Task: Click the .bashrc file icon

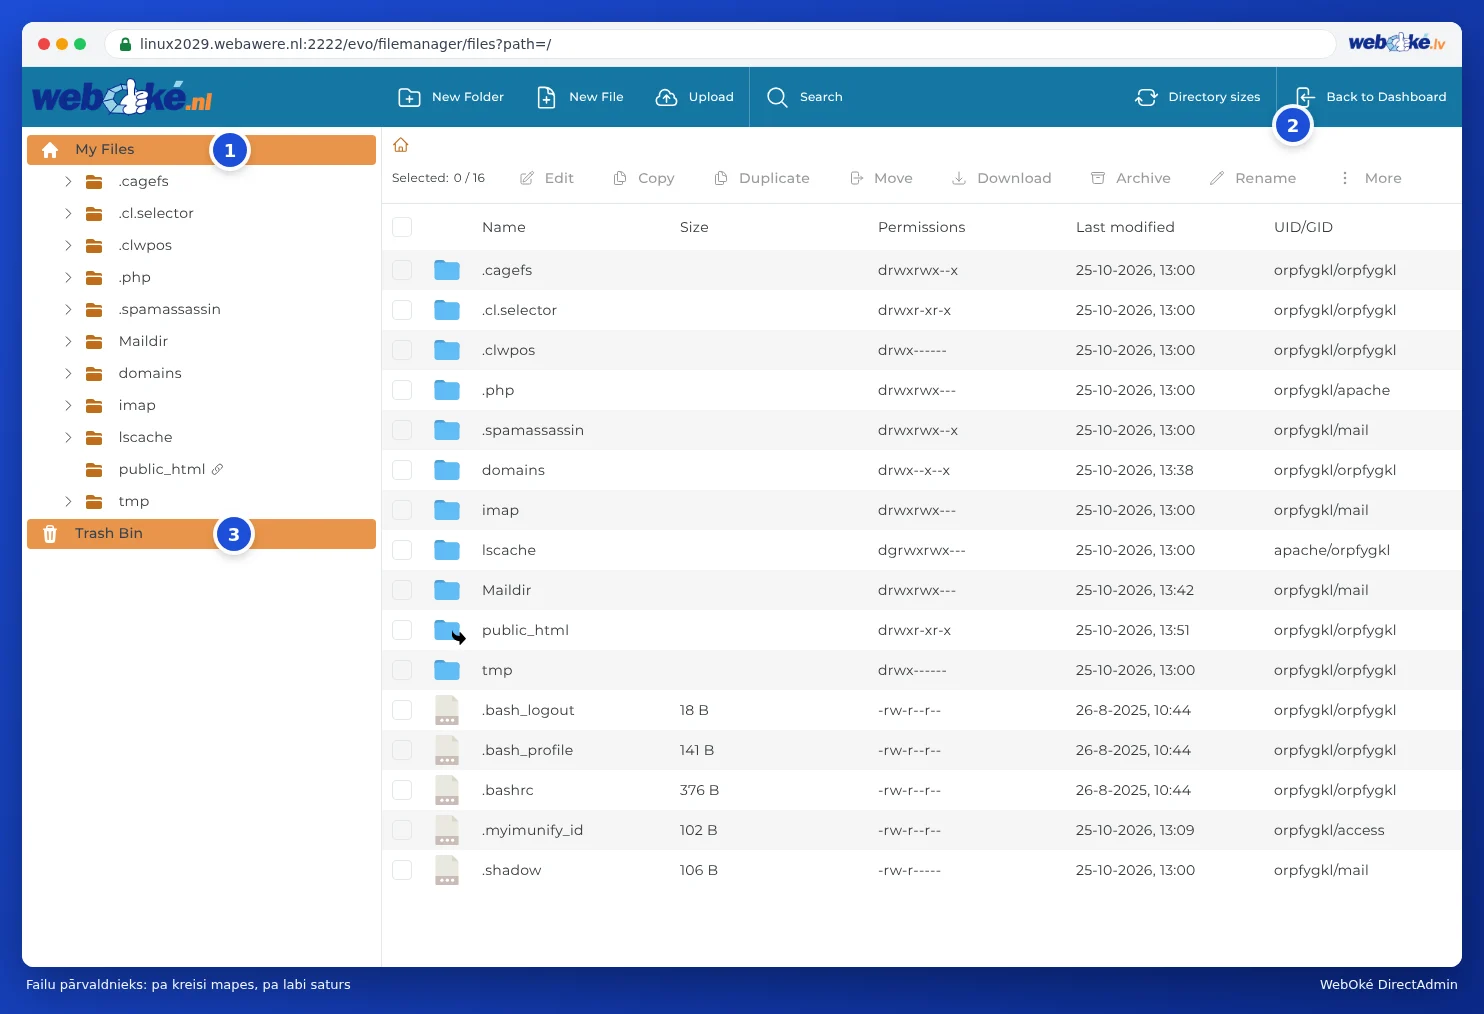Action: click(447, 790)
